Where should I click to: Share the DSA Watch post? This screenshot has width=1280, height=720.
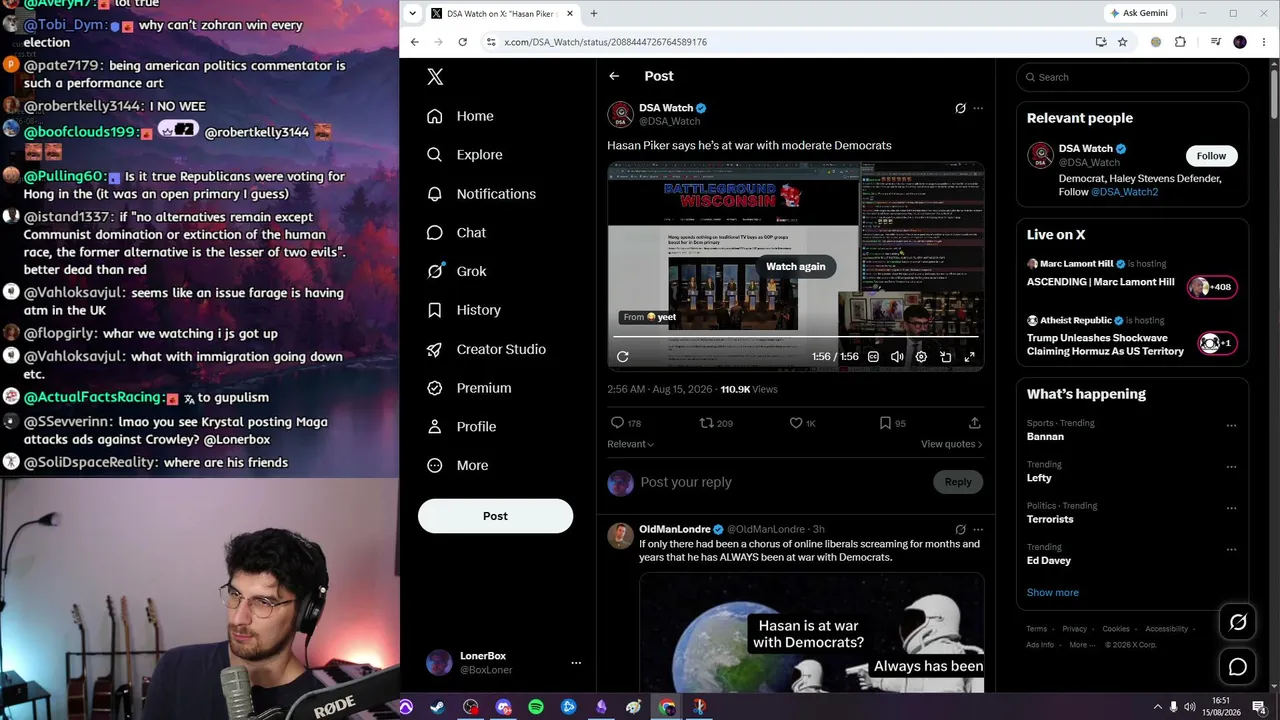(x=975, y=423)
